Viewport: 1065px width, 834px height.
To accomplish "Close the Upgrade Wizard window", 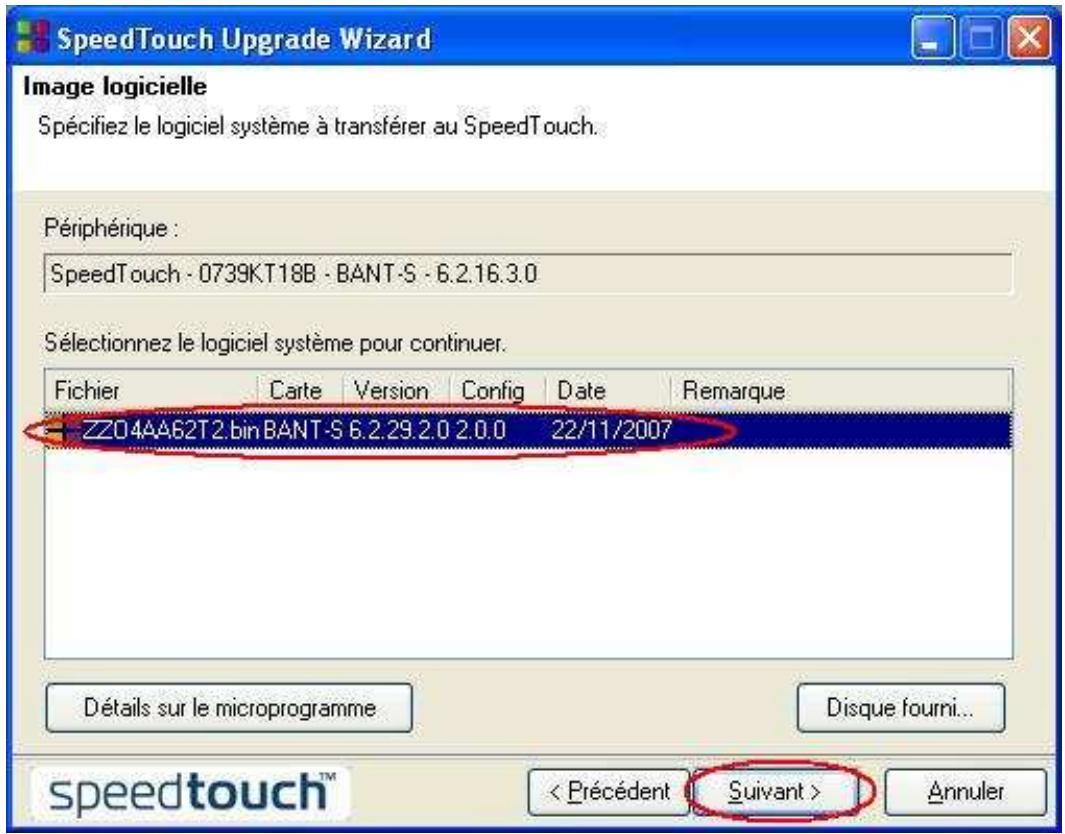I will [x=1030, y=37].
